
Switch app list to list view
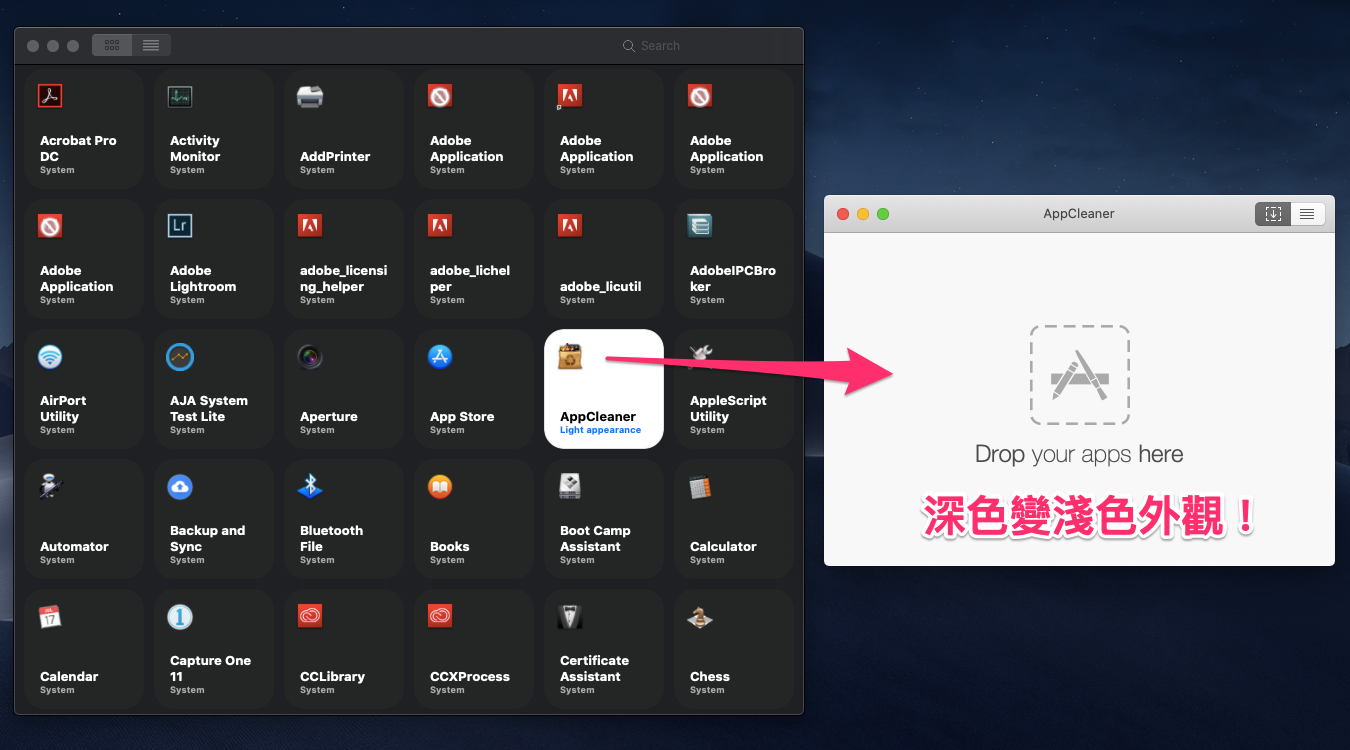click(x=151, y=45)
